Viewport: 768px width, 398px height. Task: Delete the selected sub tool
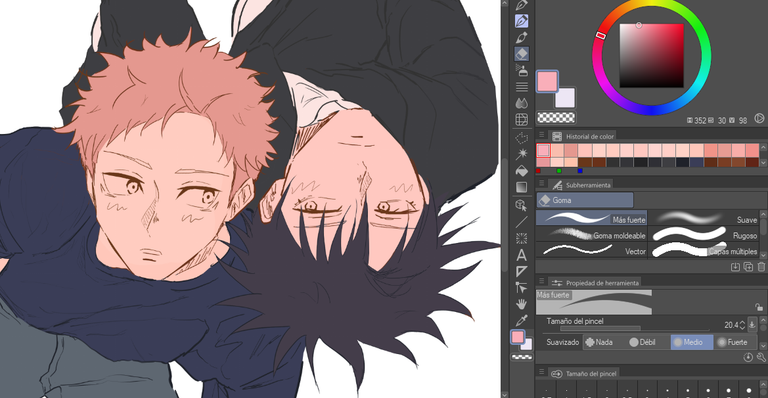(x=761, y=267)
